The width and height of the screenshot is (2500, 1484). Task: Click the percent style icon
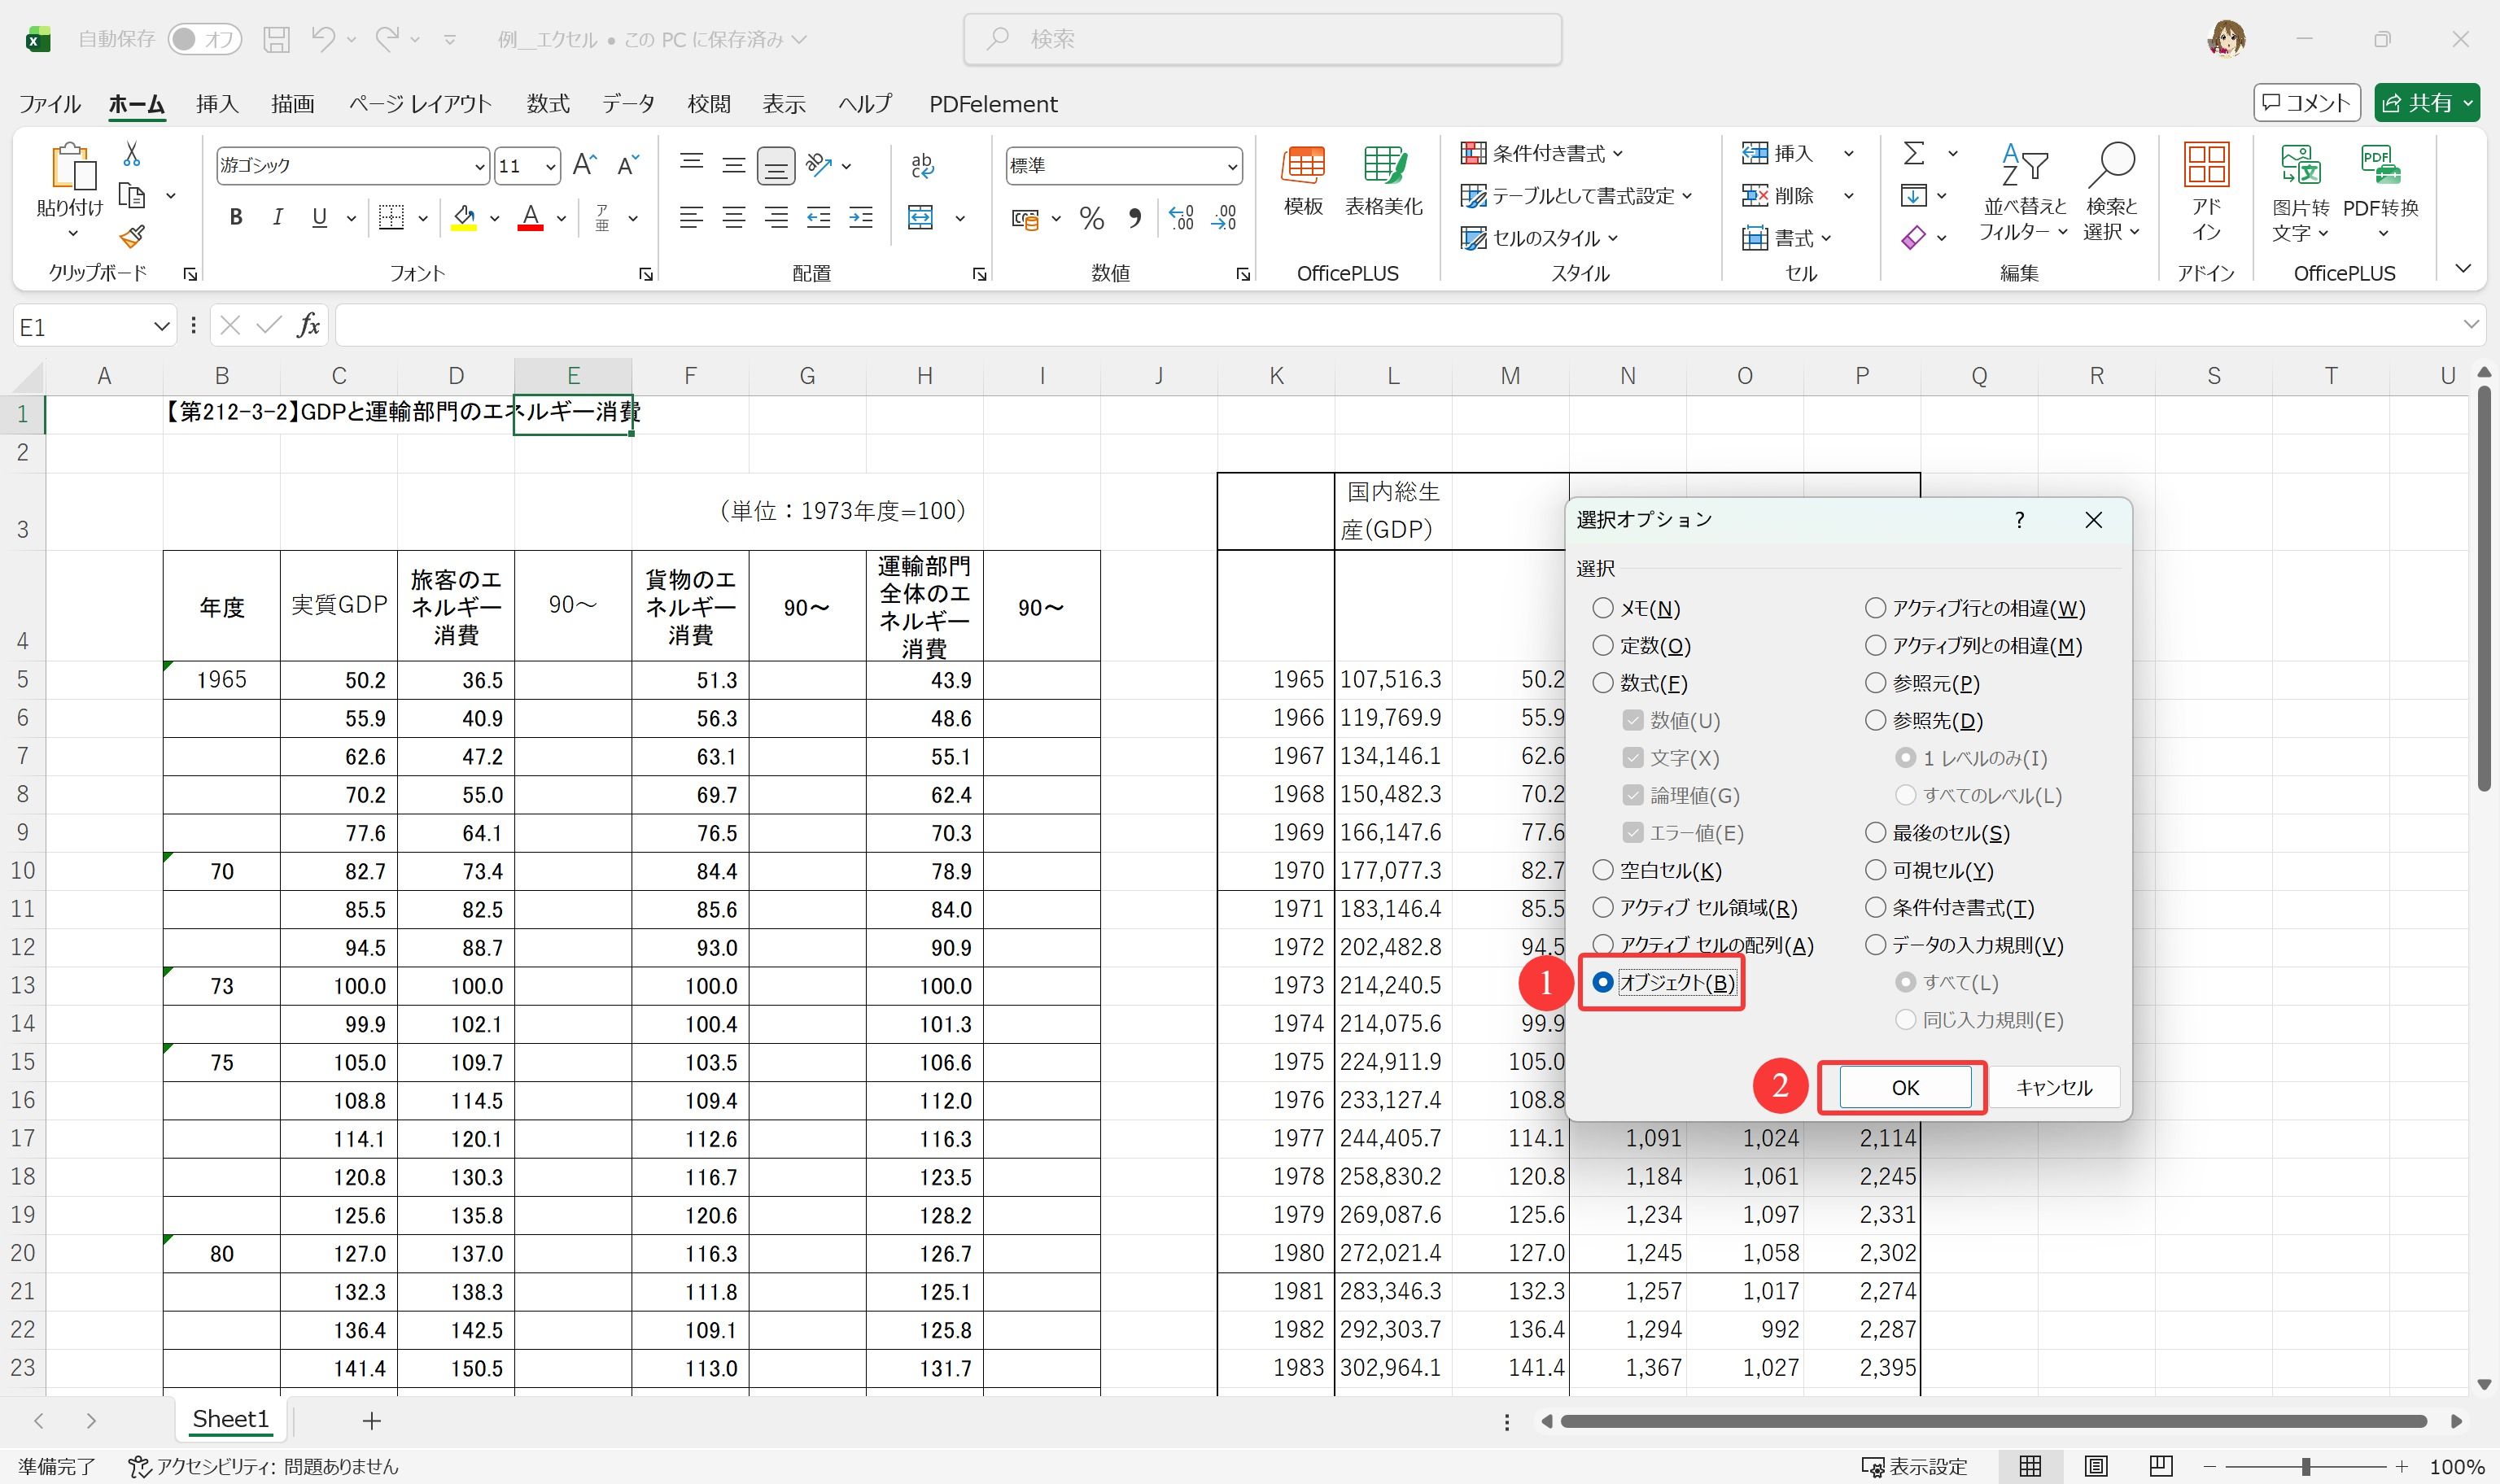[1092, 218]
